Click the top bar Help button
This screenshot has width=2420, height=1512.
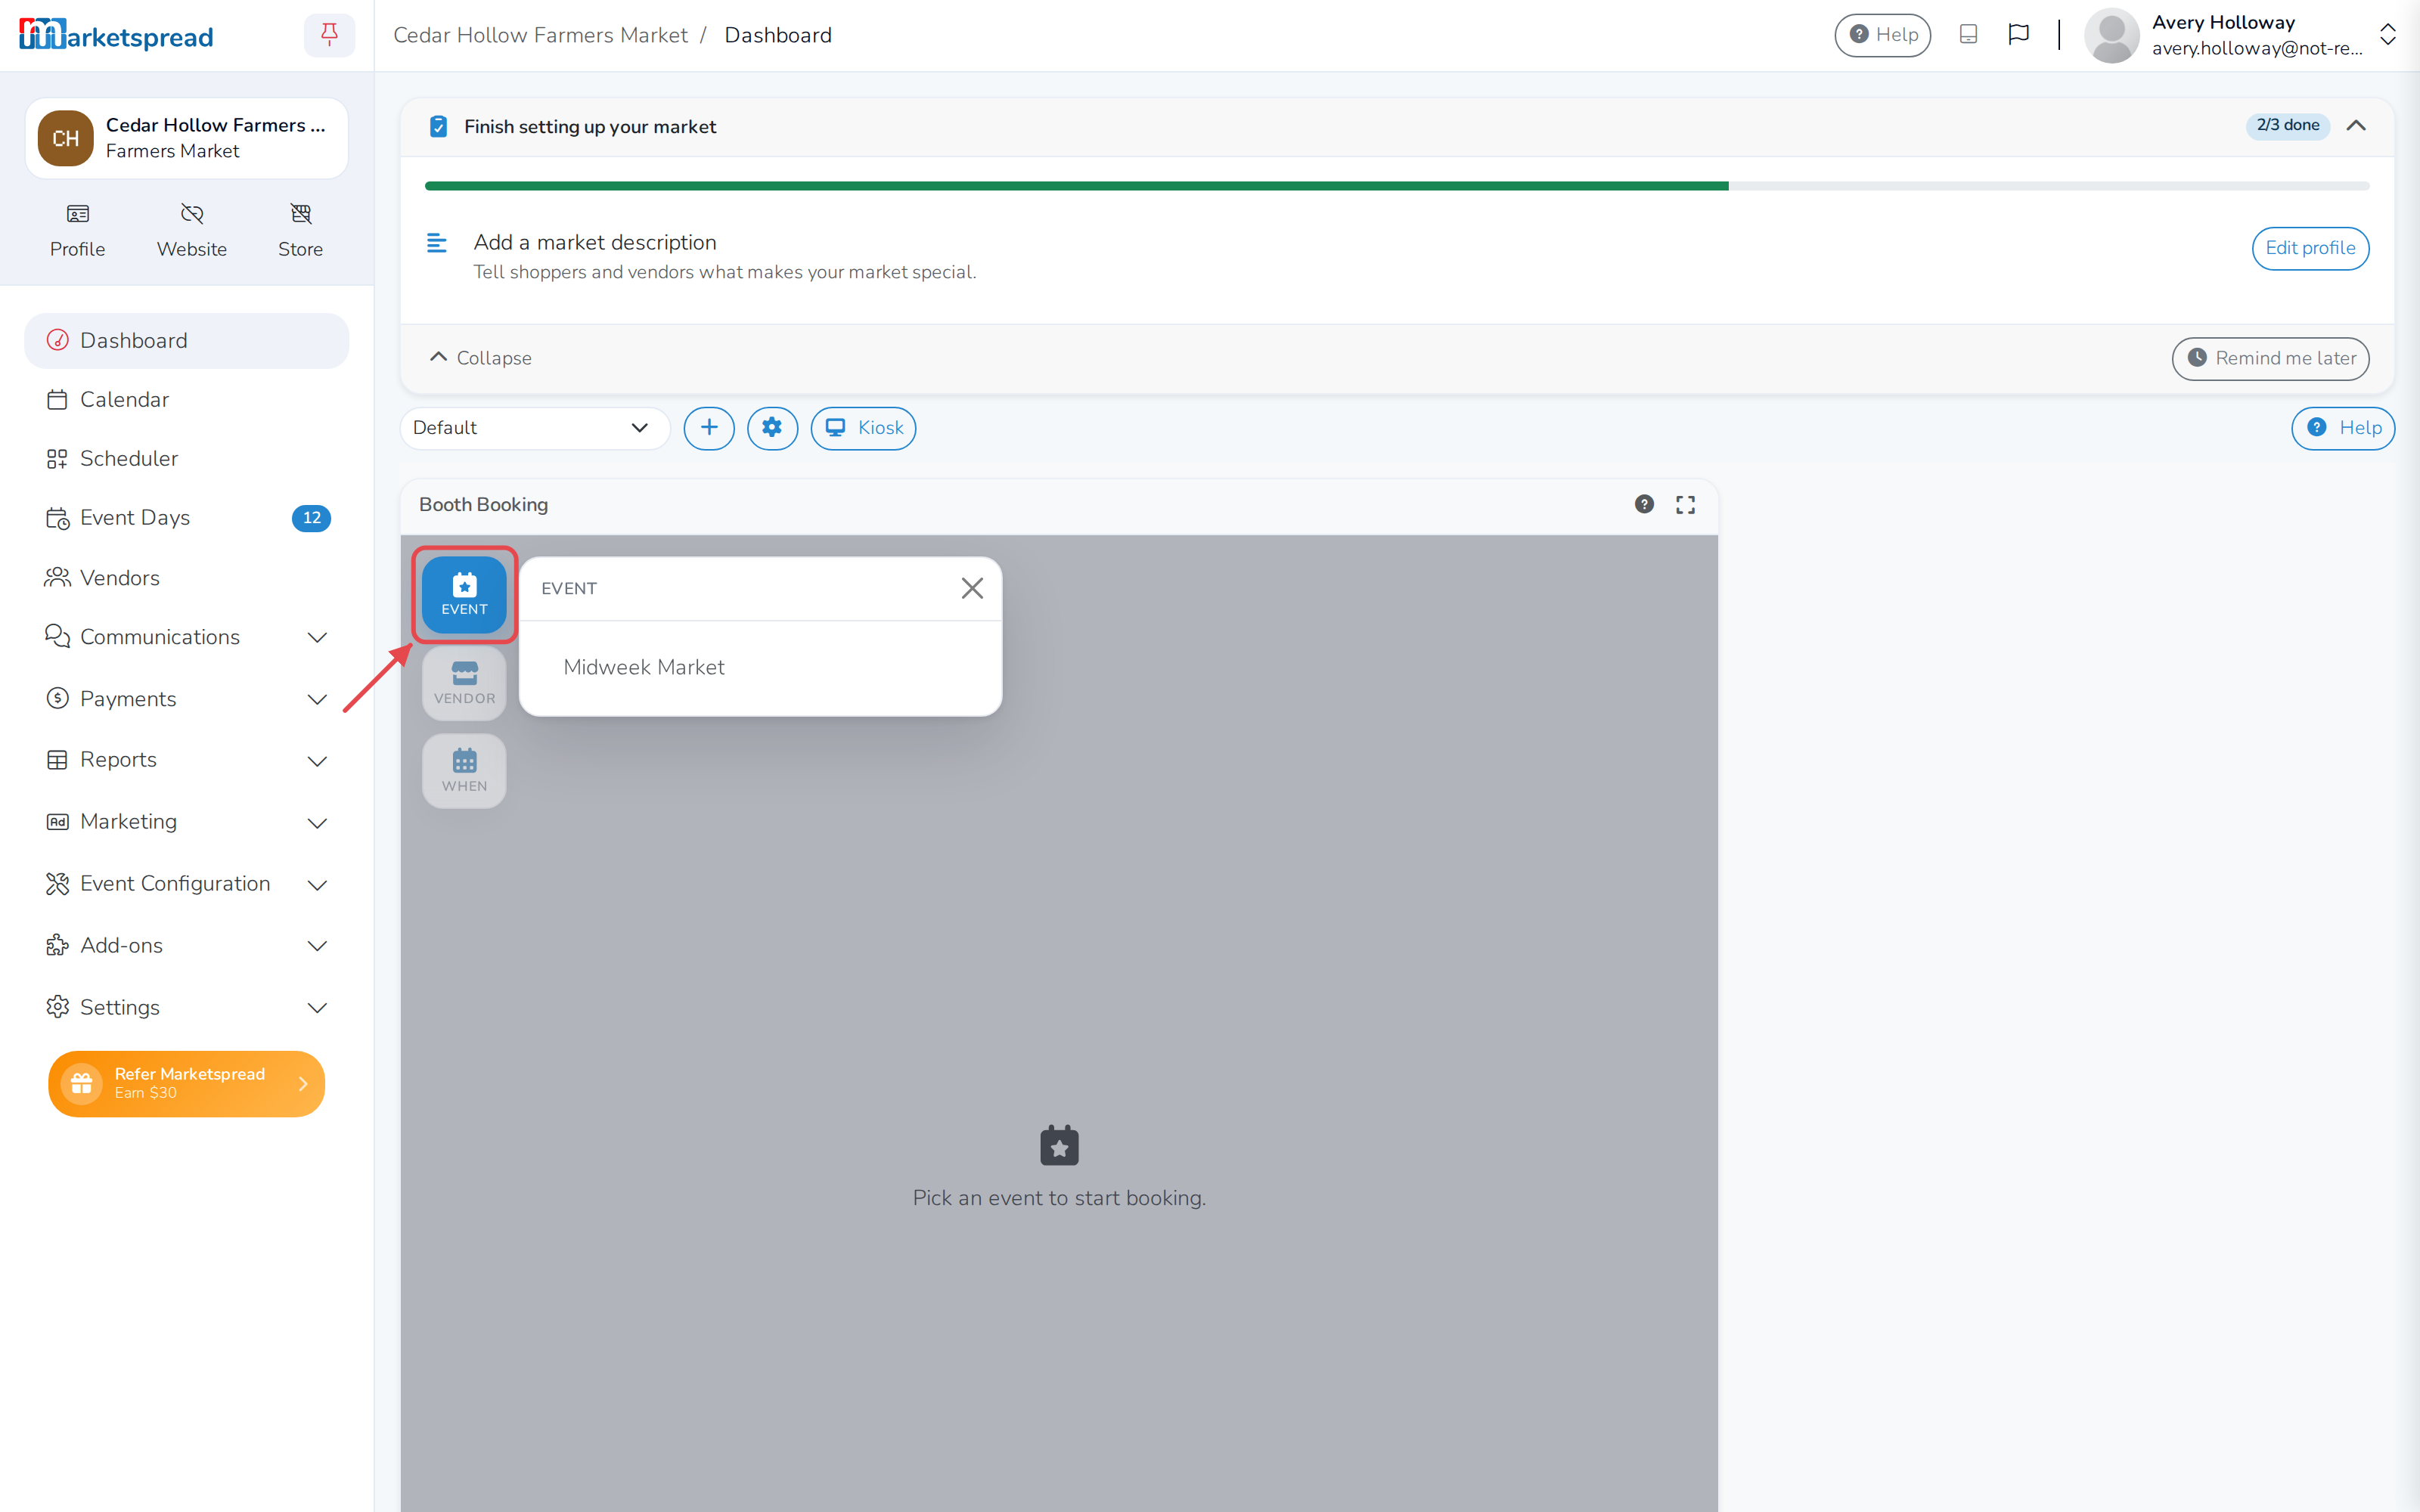(1882, 35)
